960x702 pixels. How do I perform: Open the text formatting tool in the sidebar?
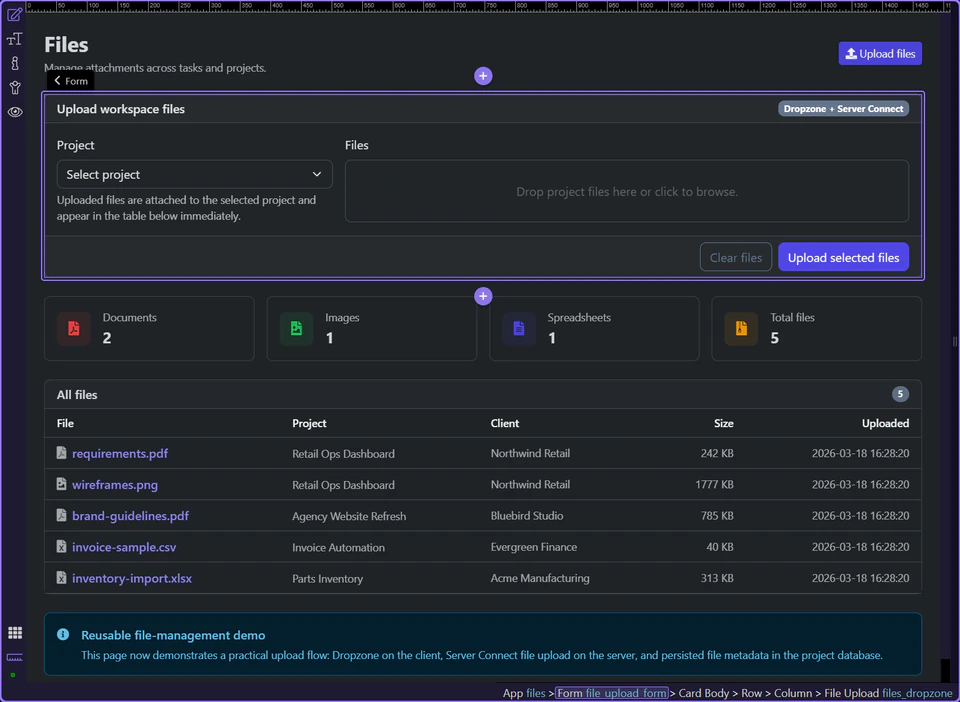click(14, 38)
